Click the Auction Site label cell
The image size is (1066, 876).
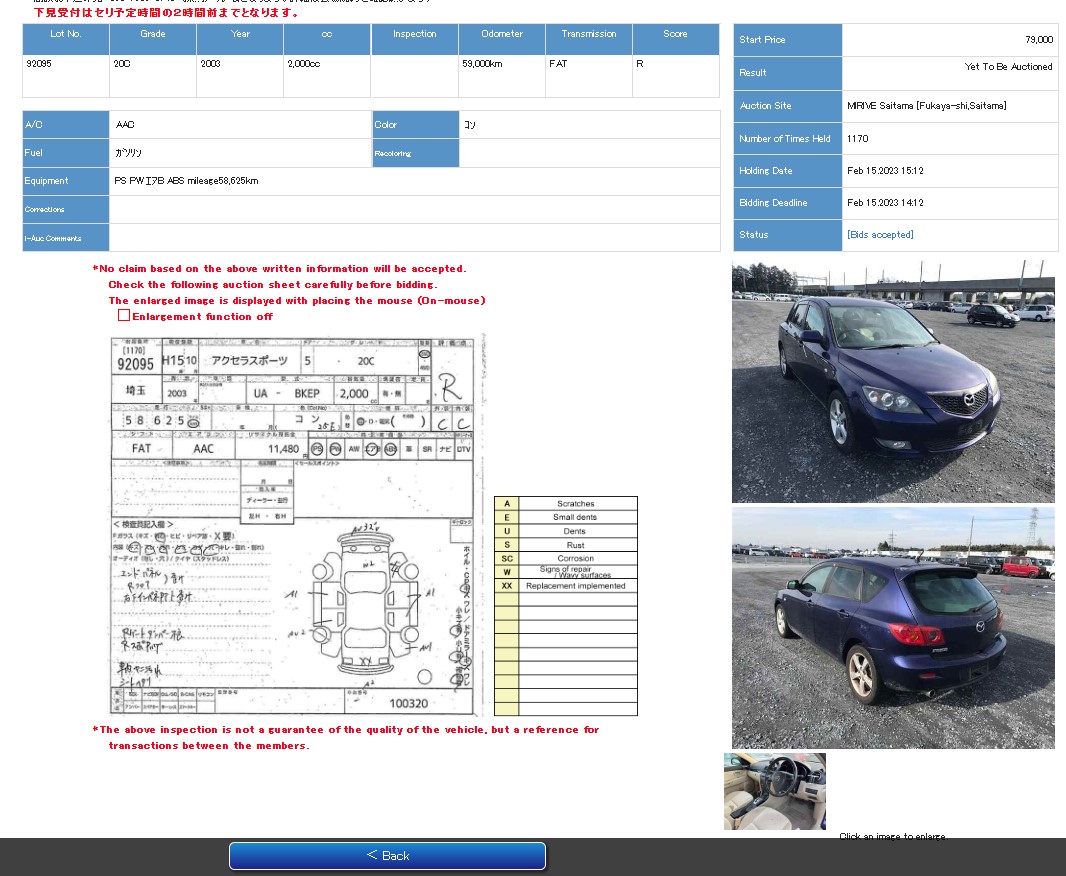(x=787, y=106)
